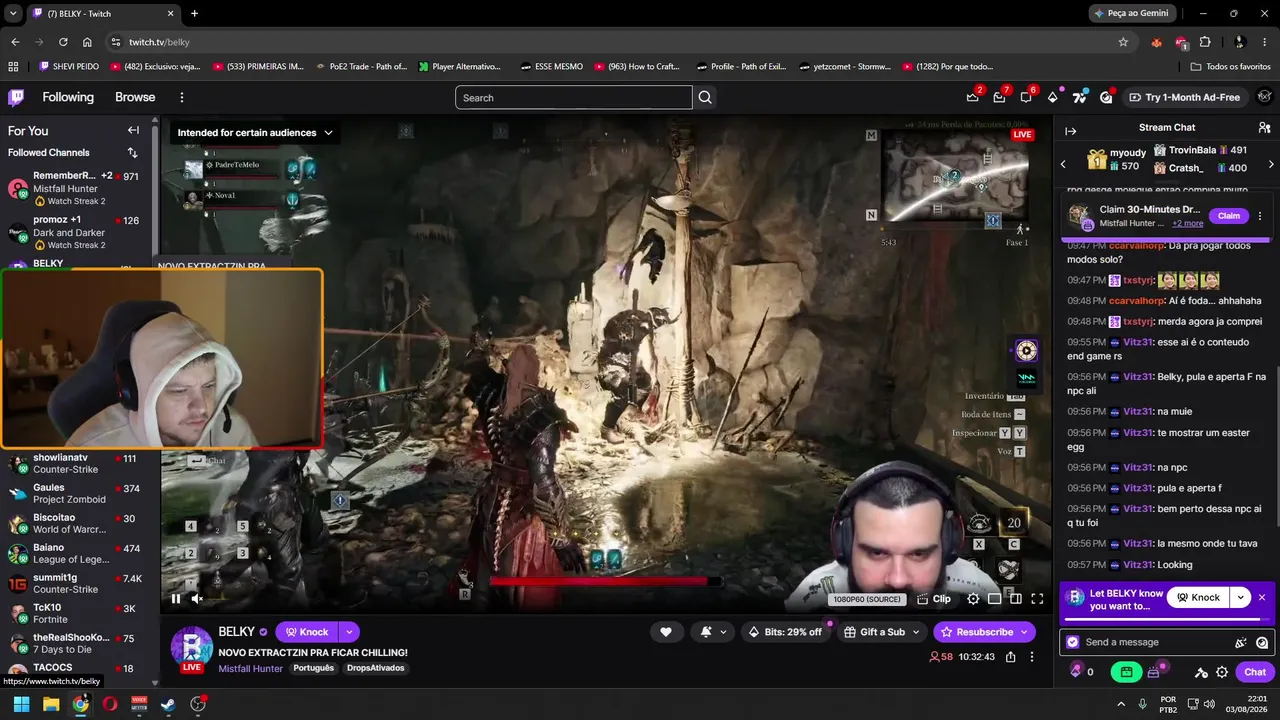Open BELKY's channel avatar
Screen dimensions: 1280x720
pyautogui.click(x=191, y=647)
